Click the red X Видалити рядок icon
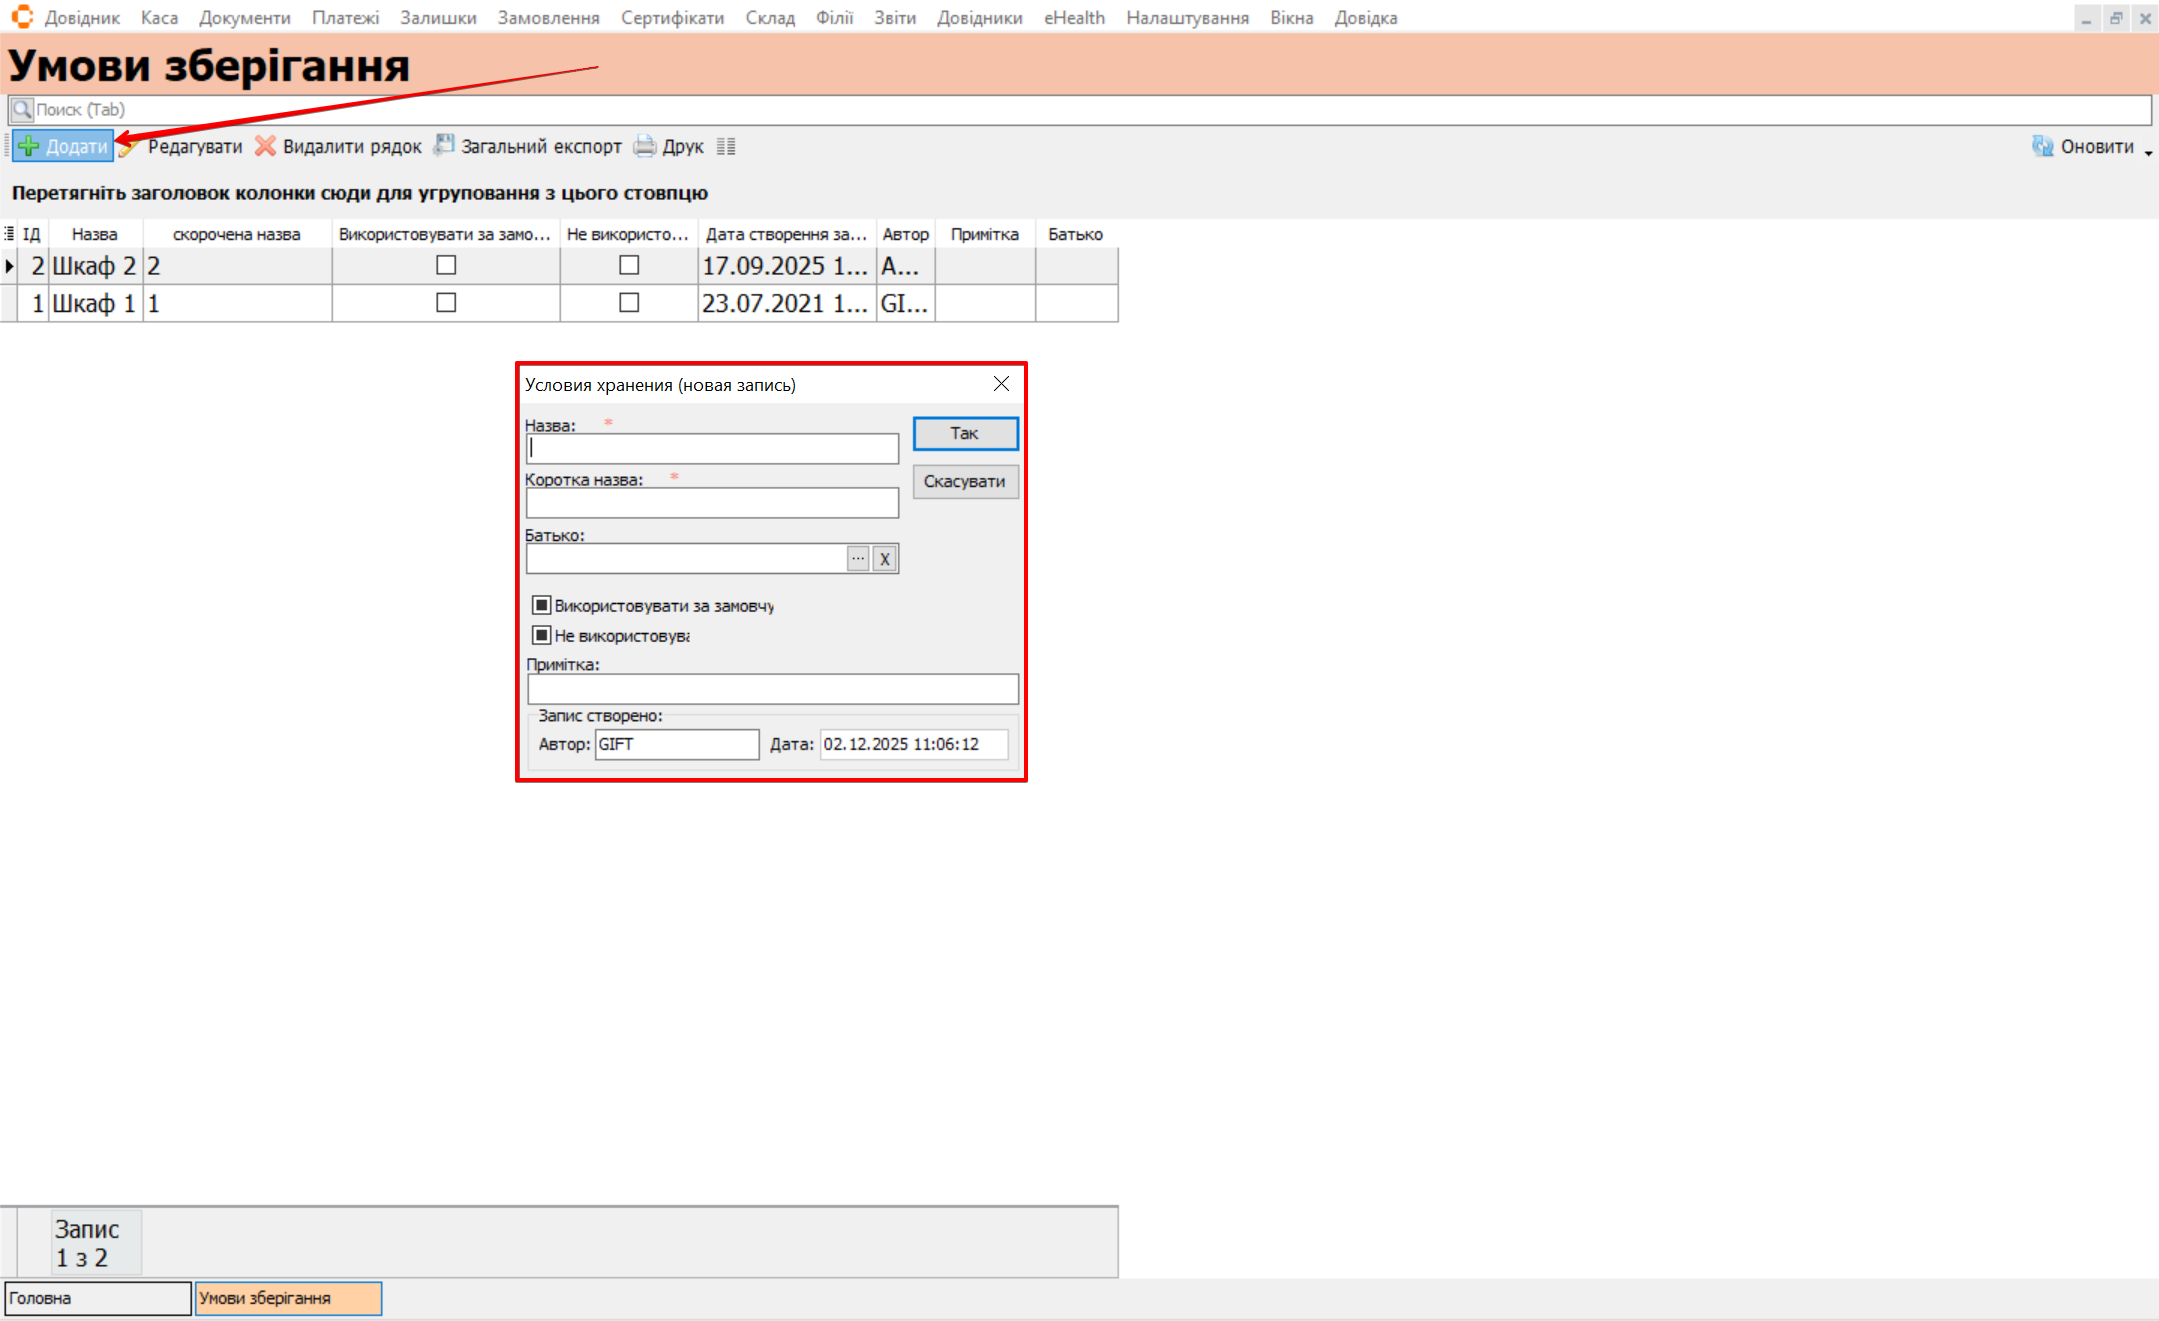Image resolution: width=2159 pixels, height=1321 pixels. click(x=265, y=146)
